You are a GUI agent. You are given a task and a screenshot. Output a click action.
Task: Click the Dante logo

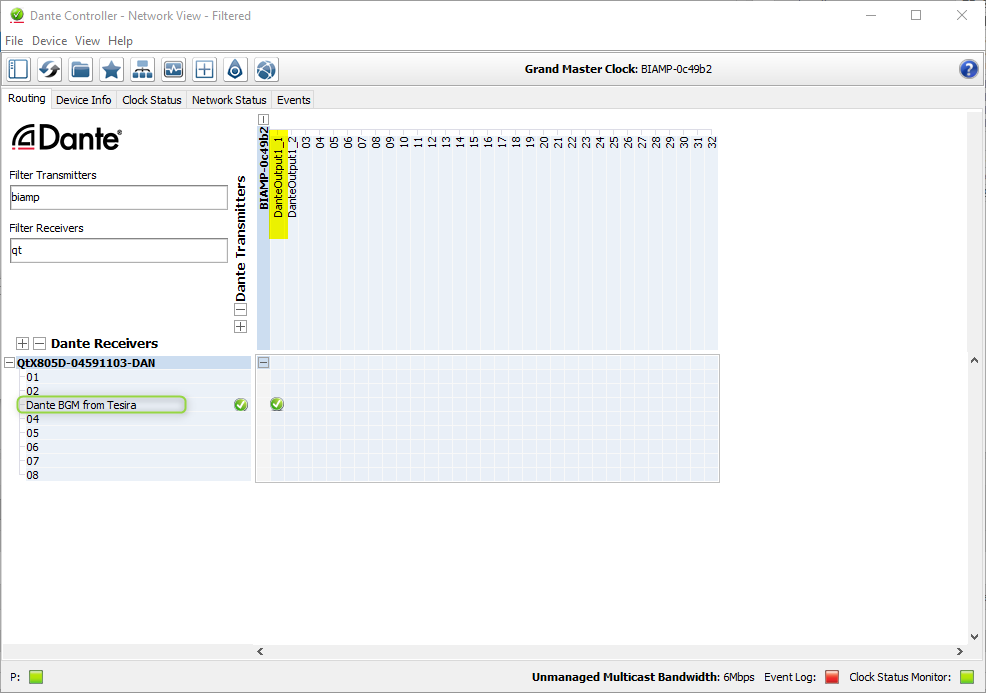click(67, 137)
